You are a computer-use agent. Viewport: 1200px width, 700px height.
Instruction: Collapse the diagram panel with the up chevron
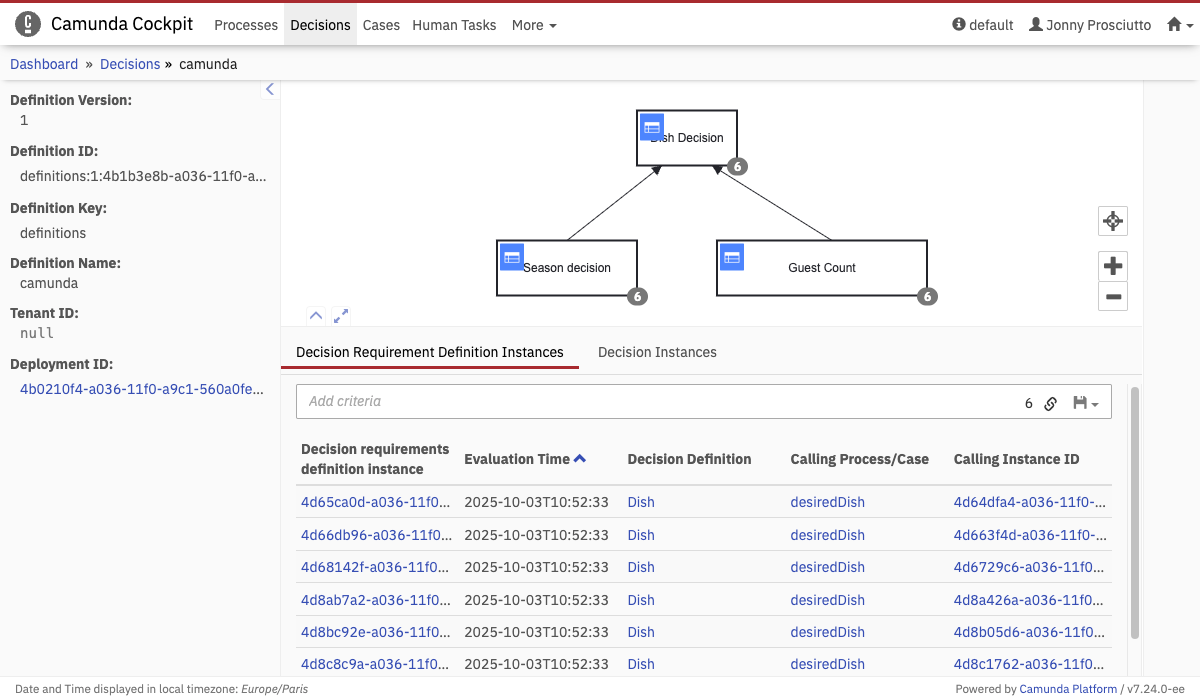pos(316,315)
